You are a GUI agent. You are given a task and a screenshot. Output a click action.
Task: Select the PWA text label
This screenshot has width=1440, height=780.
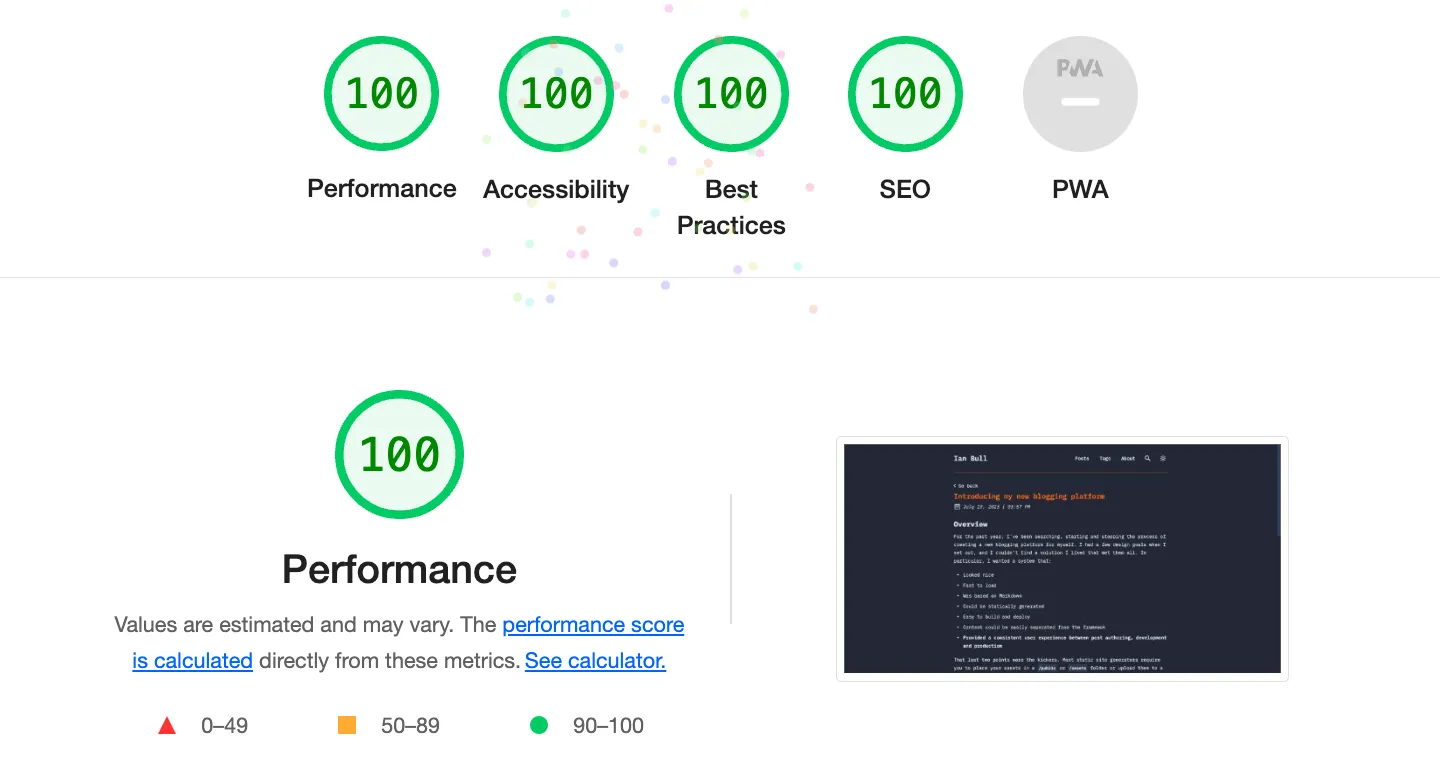[1080, 189]
